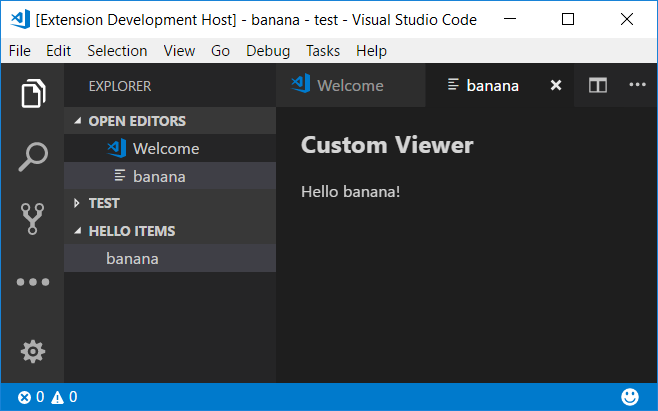Open the Search view magnifier icon
The image size is (658, 411).
point(33,157)
